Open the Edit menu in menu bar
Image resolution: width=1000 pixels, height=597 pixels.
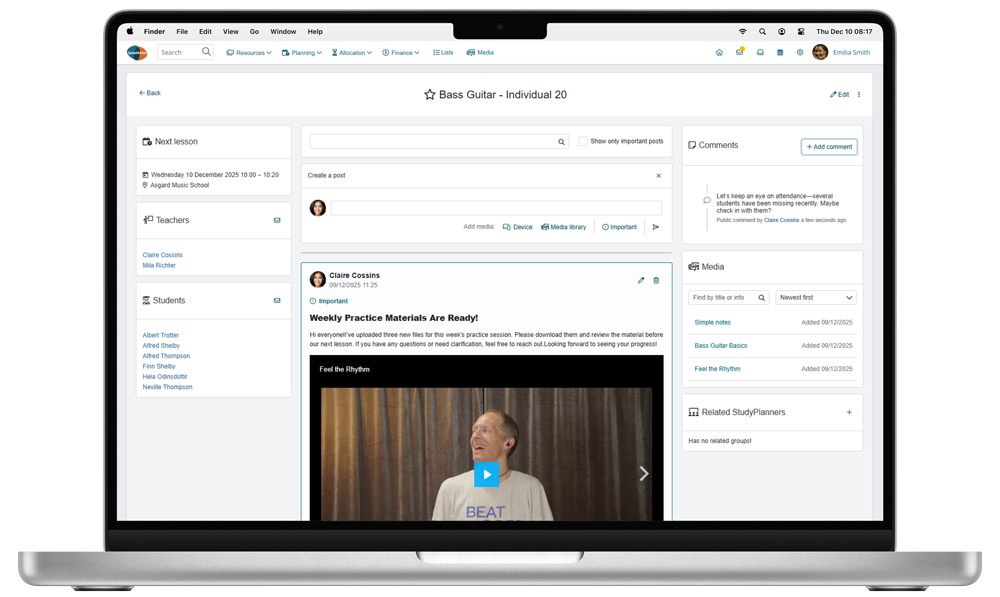coord(205,31)
